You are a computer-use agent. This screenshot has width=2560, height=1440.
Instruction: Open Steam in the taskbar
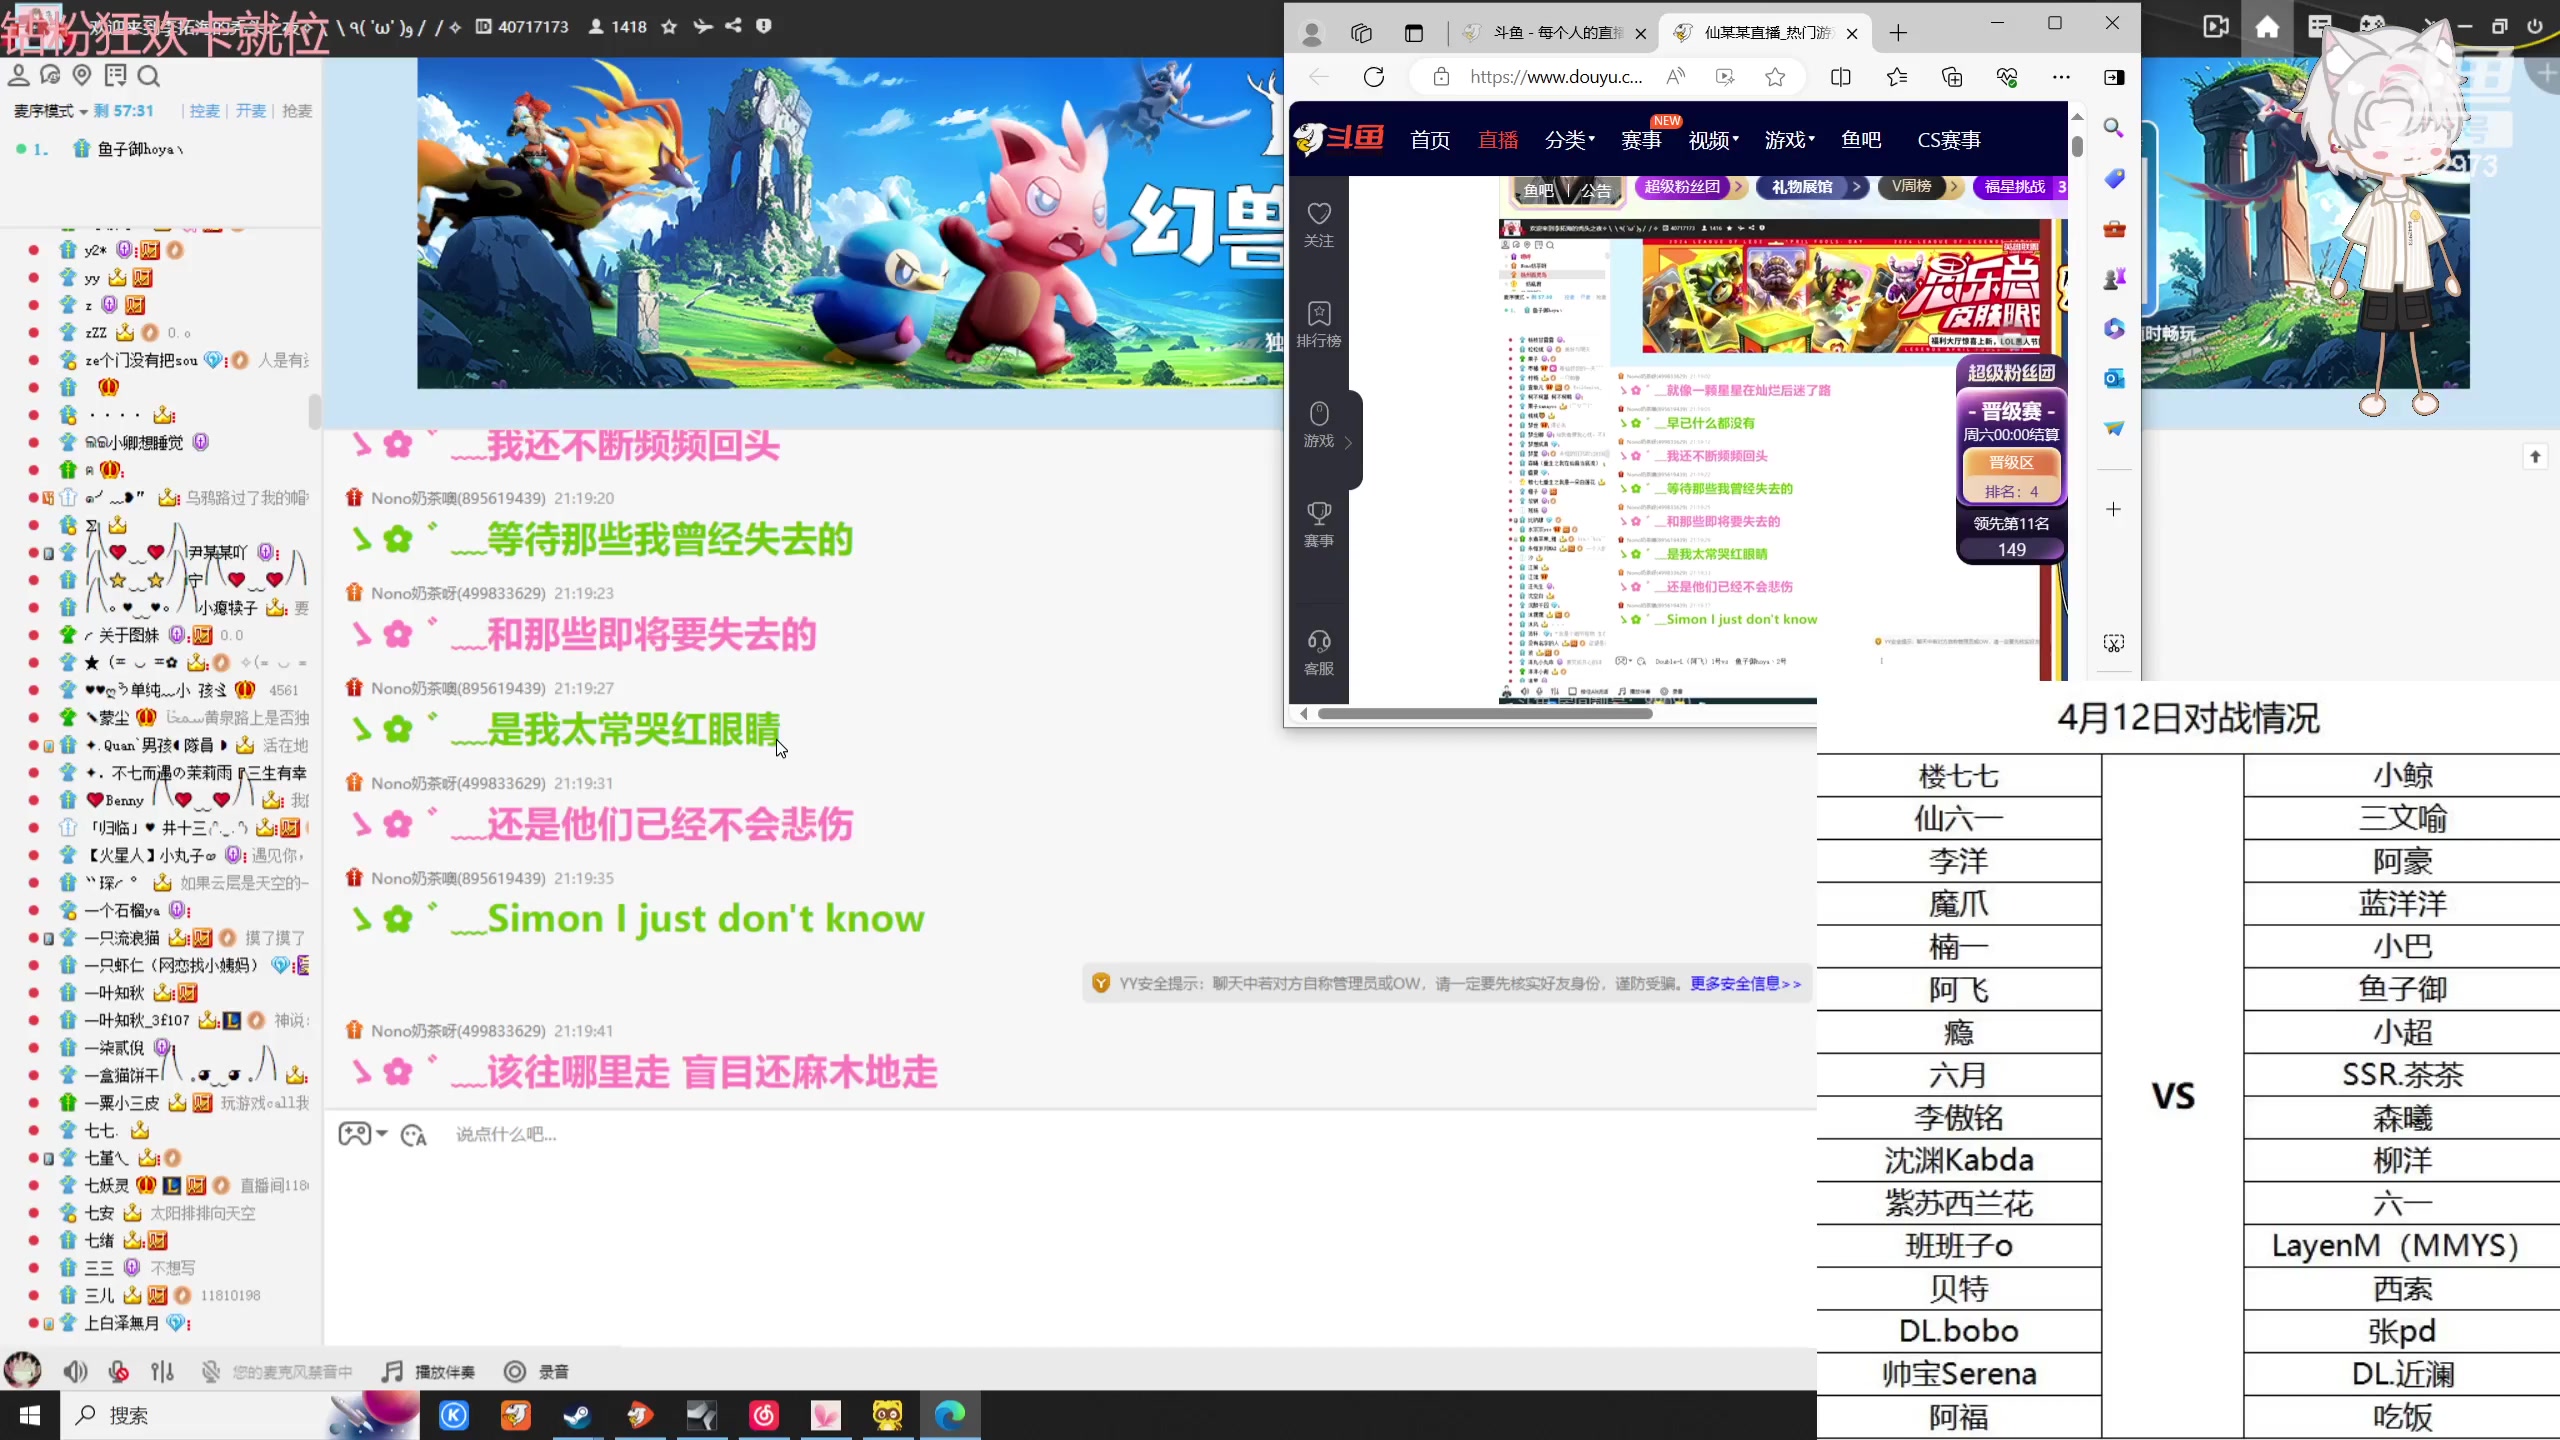(577, 1416)
